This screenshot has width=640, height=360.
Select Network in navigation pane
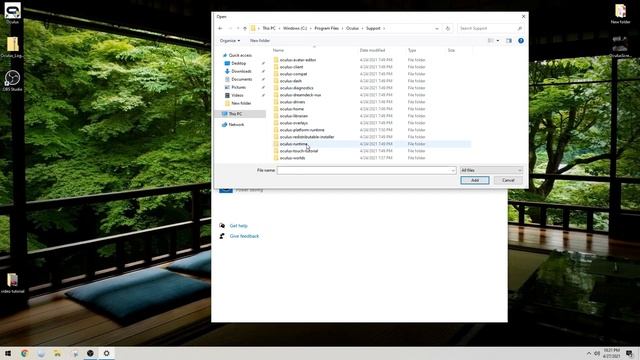pos(236,124)
